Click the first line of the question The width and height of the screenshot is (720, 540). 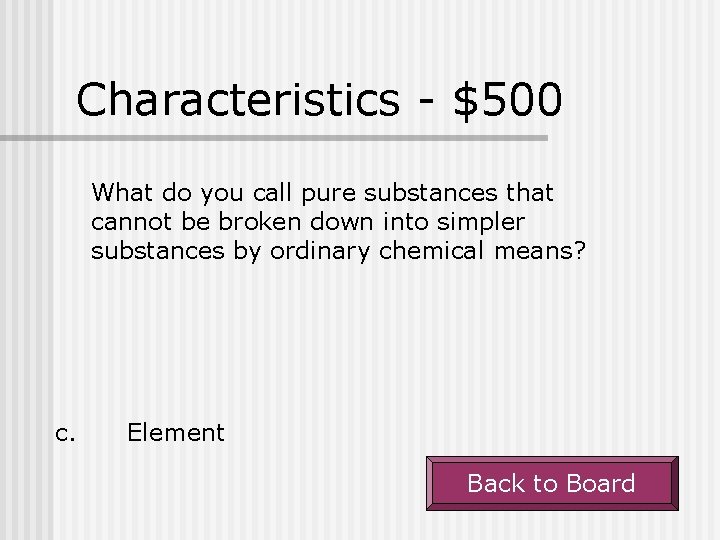pos(322,193)
